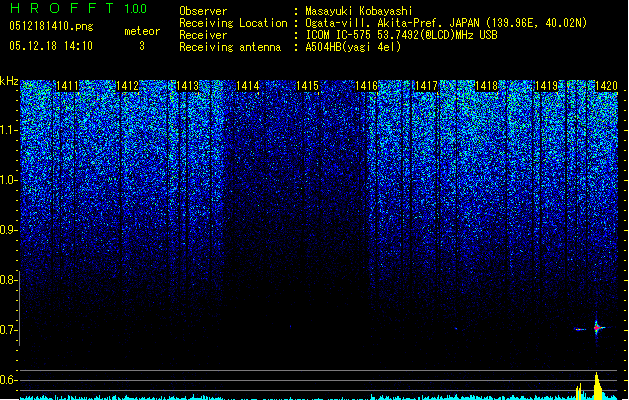Viewport: 629px width, 400px height.
Task: Click time marker 1412
Action: [127, 86]
